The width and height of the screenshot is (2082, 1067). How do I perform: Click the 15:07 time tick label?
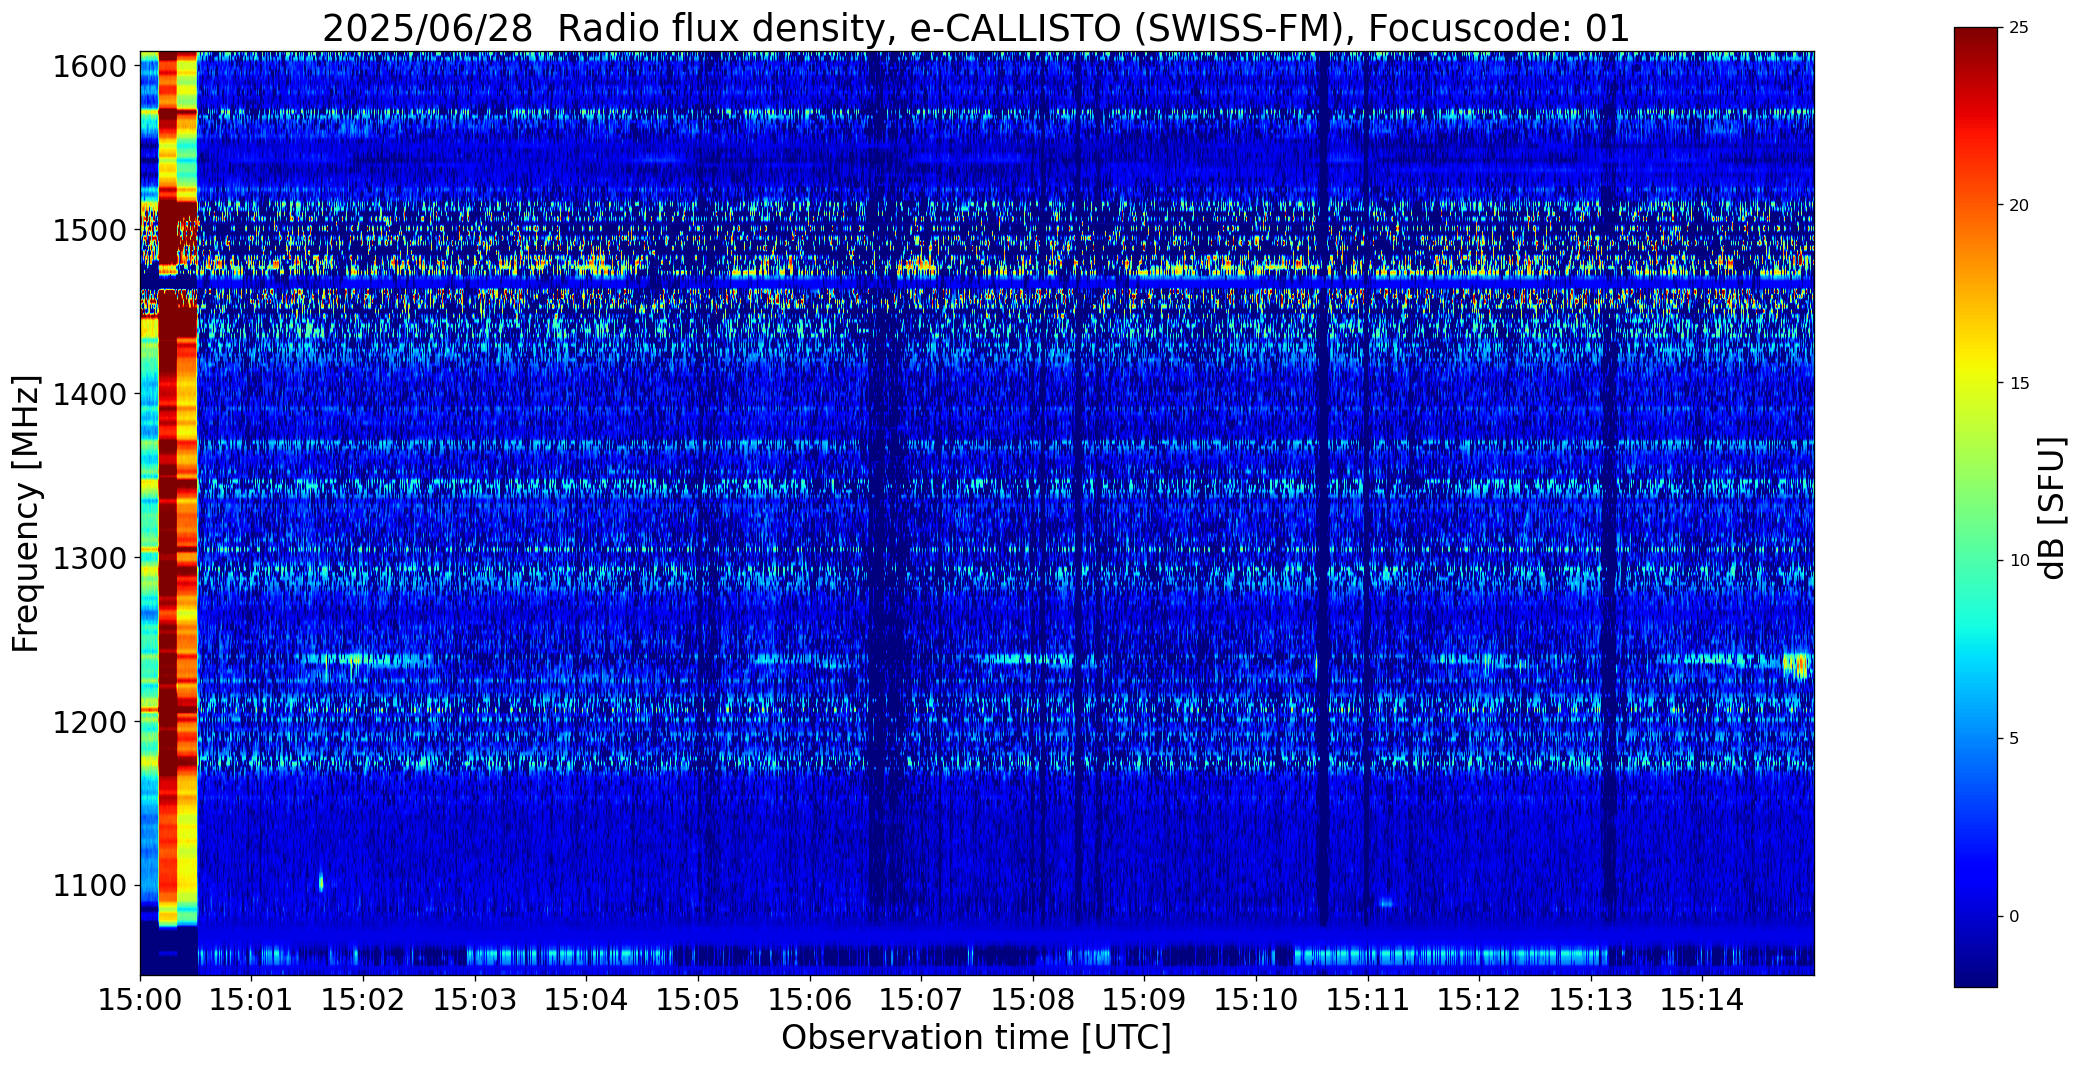[921, 999]
